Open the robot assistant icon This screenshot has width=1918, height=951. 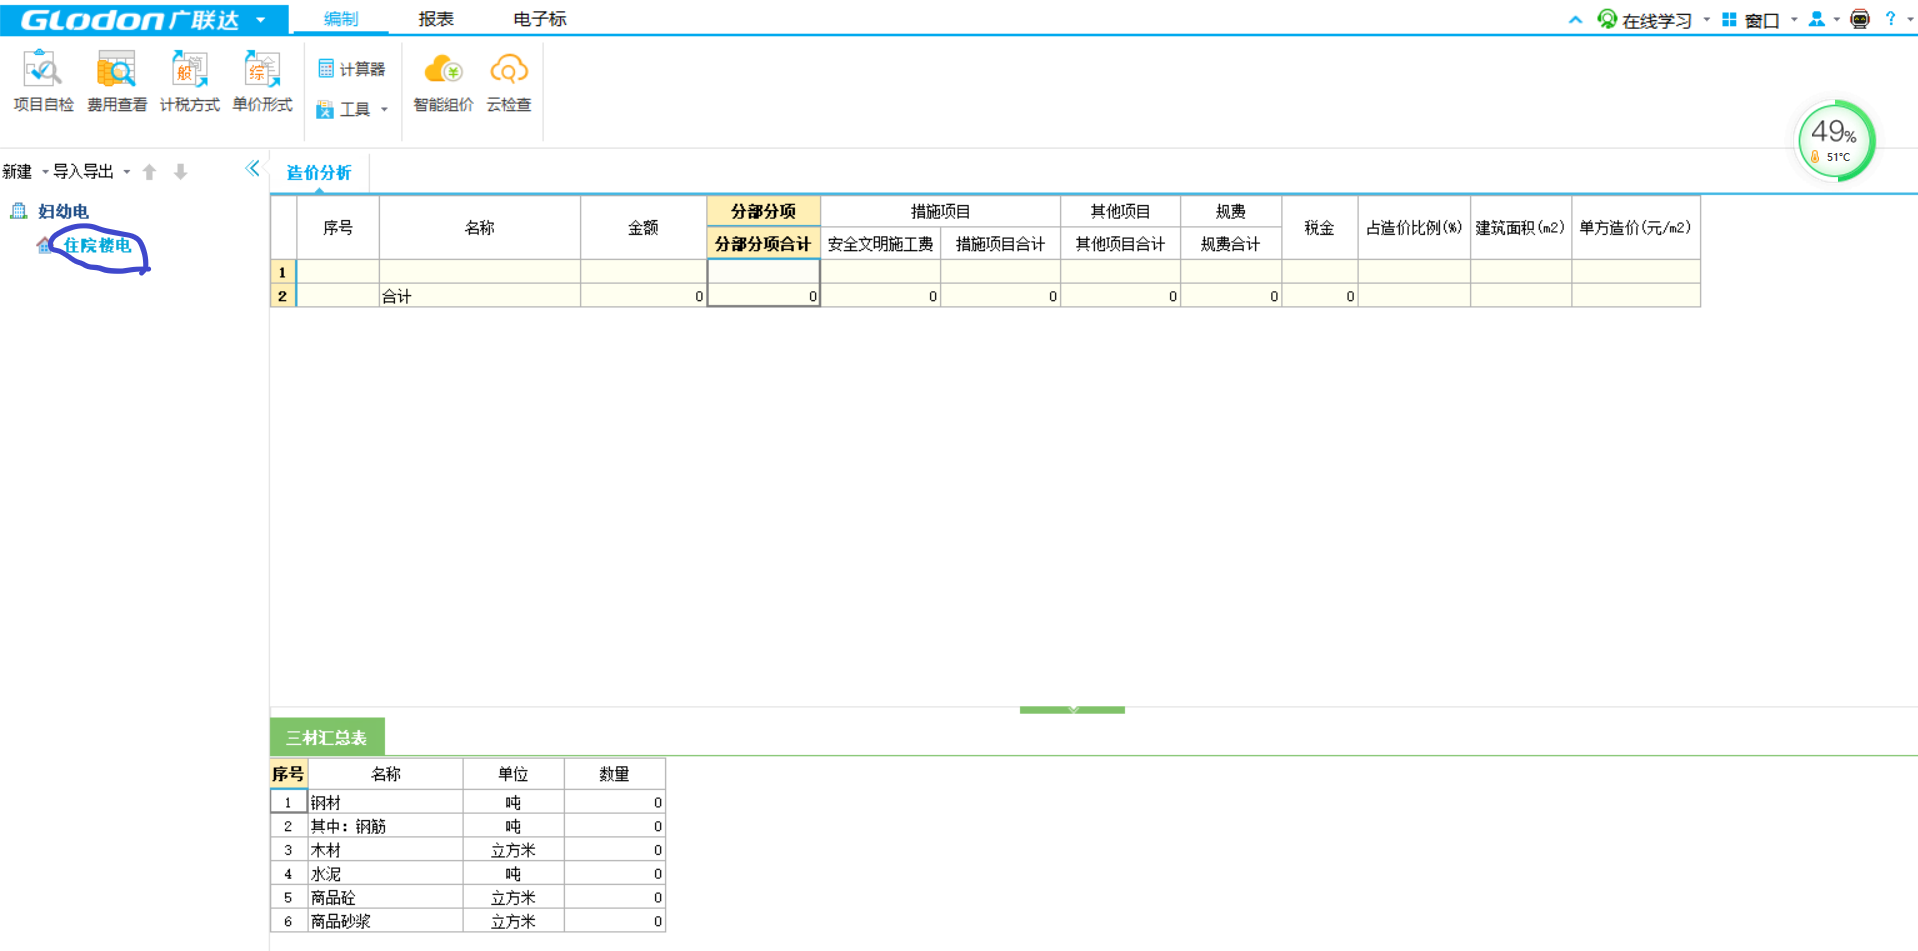pyautogui.click(x=1860, y=19)
